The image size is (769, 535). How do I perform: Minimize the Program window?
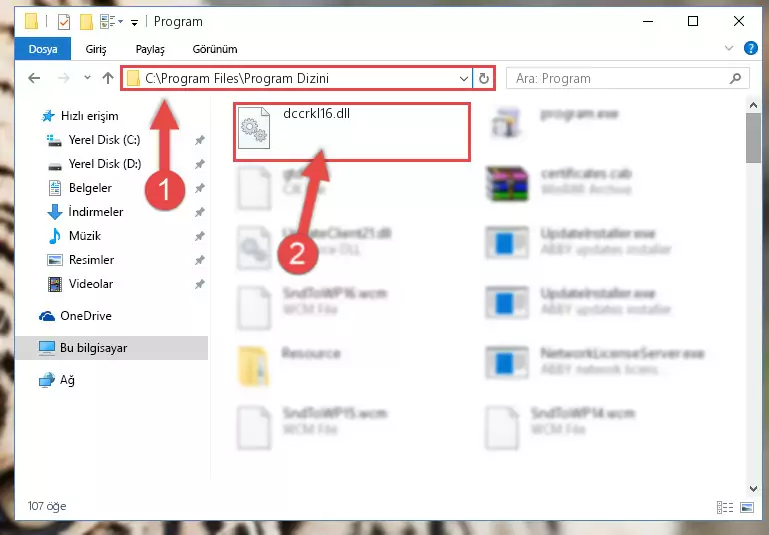pos(648,22)
